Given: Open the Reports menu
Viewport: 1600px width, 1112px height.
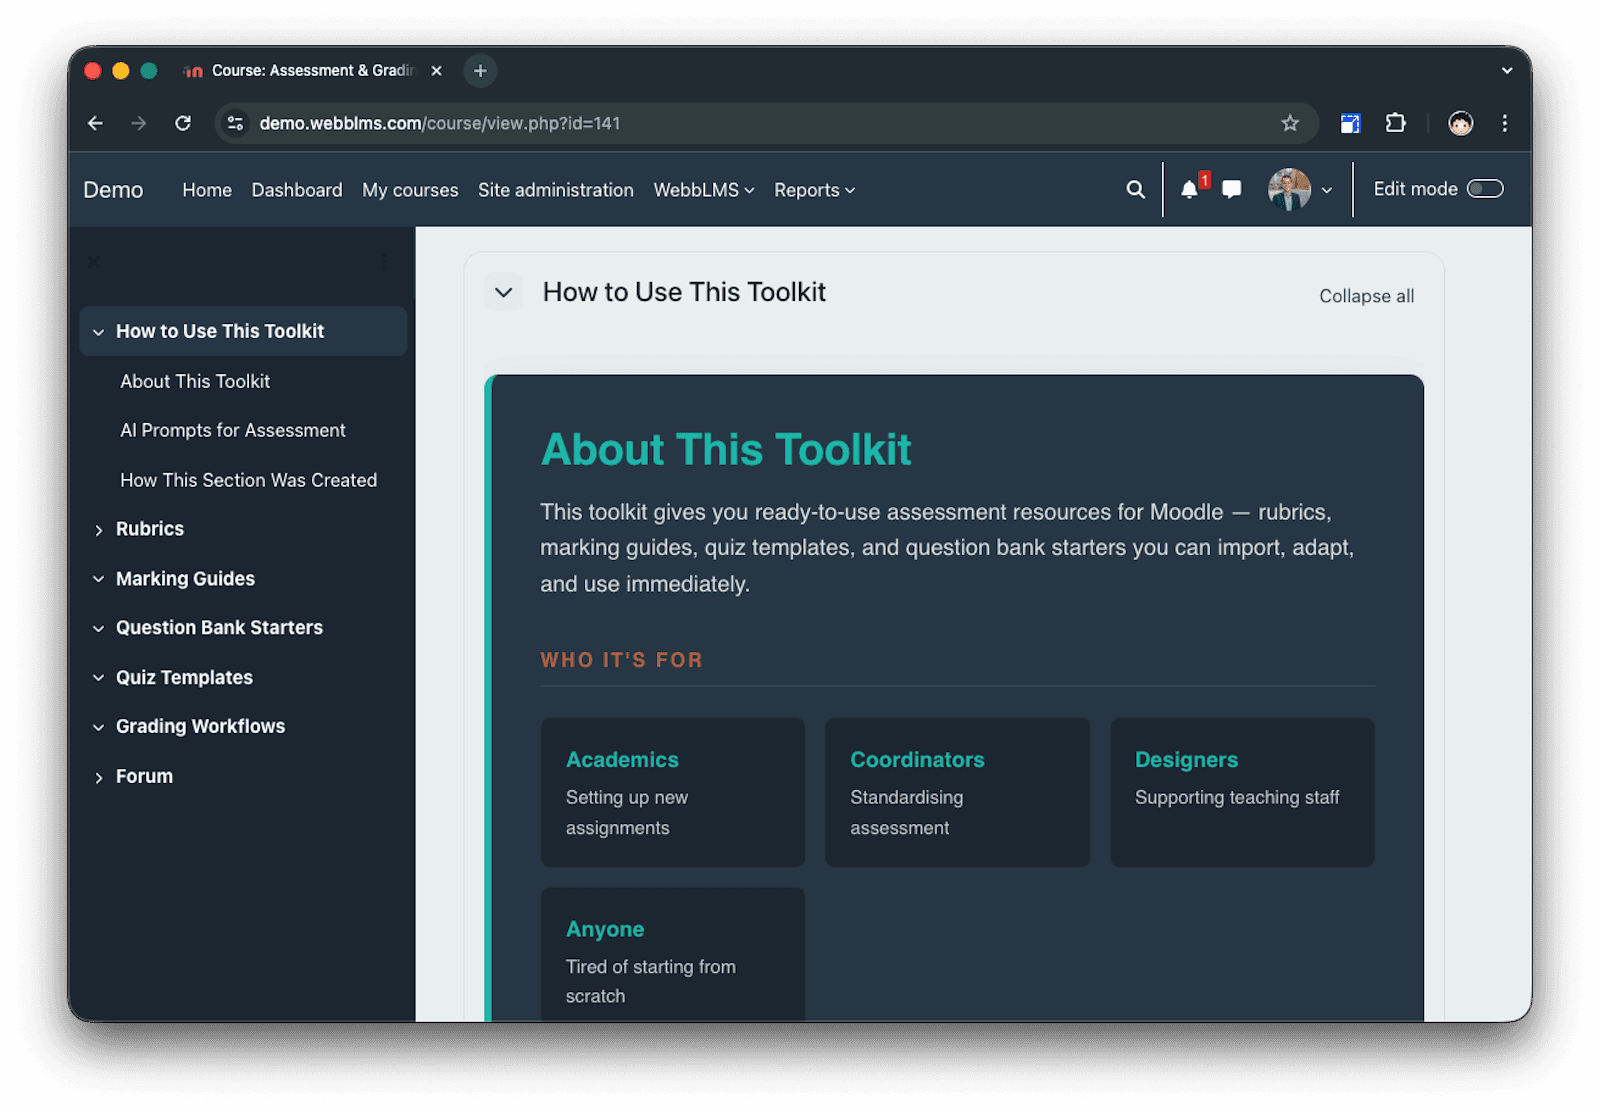Looking at the screenshot, I should (x=813, y=190).
